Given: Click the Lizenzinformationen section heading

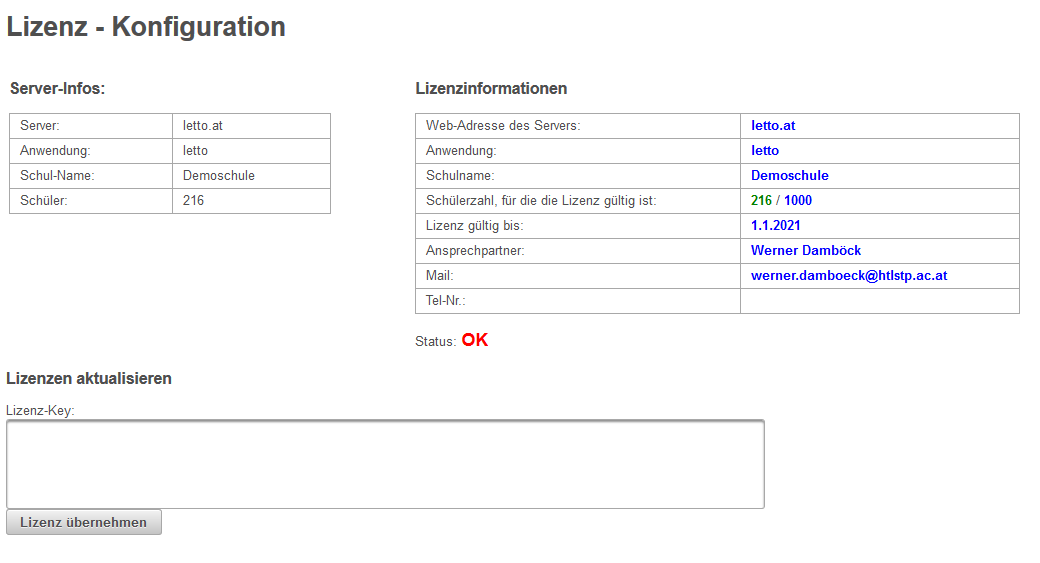Looking at the screenshot, I should (x=491, y=88).
